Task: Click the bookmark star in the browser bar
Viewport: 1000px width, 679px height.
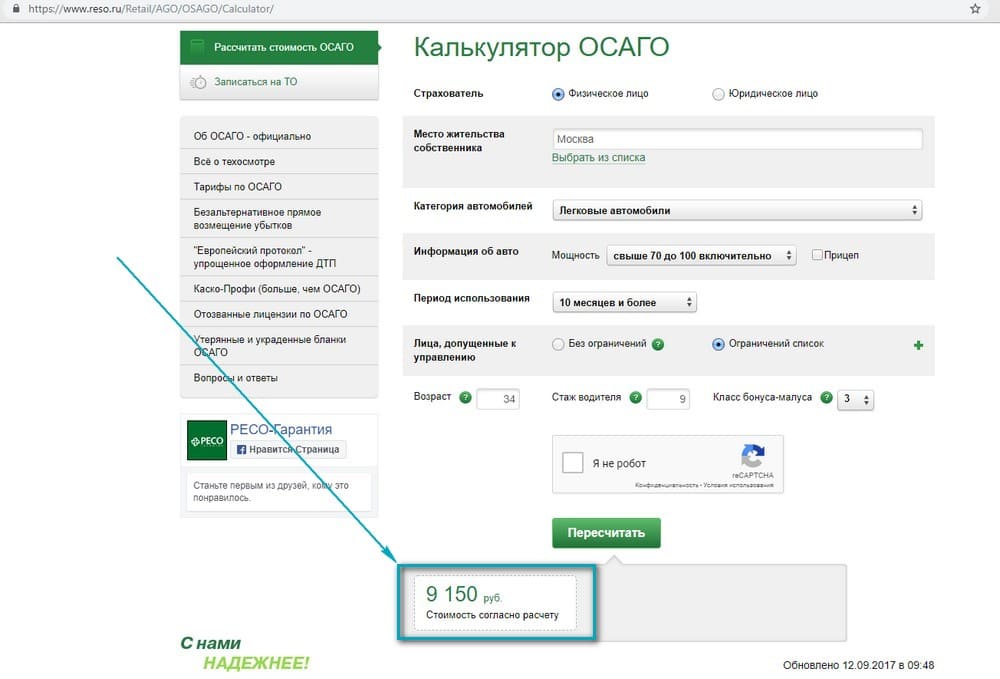Action: [975, 9]
